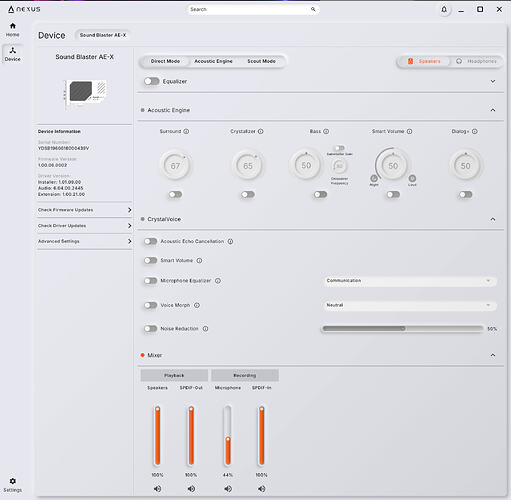Collapse the Acoustic Engine section
The height and width of the screenshot is (500, 511).
click(493, 110)
